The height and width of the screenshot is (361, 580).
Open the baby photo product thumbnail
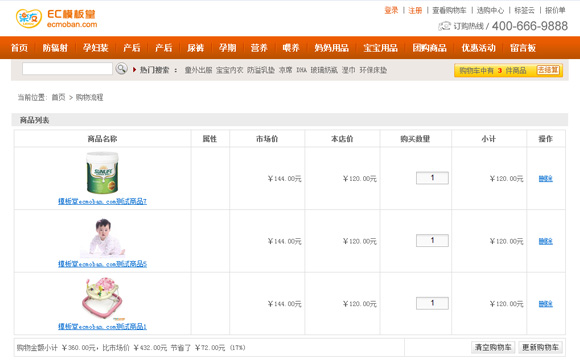pyautogui.click(x=102, y=238)
